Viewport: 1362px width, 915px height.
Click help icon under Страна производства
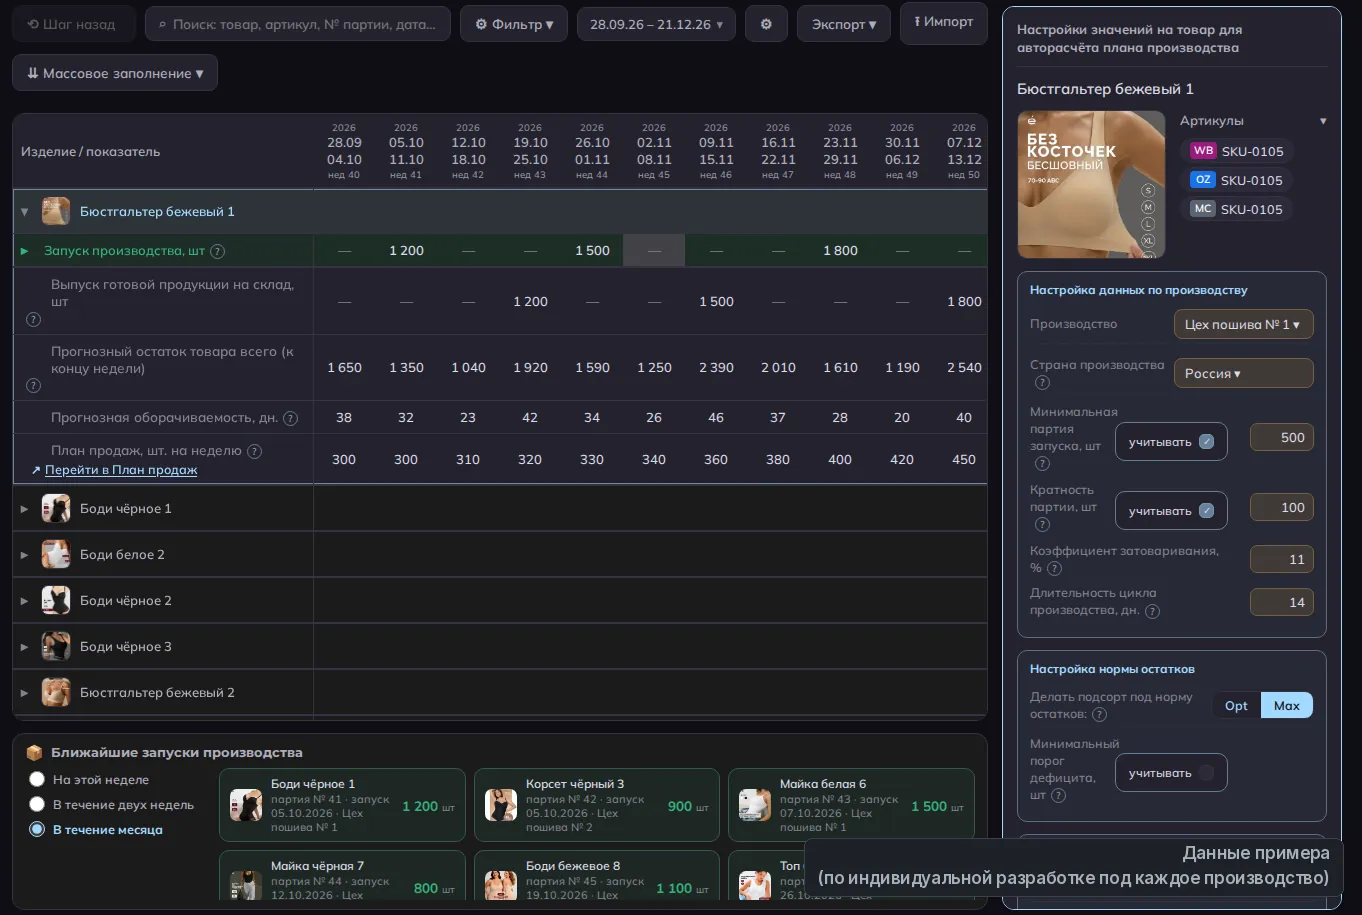point(1042,382)
